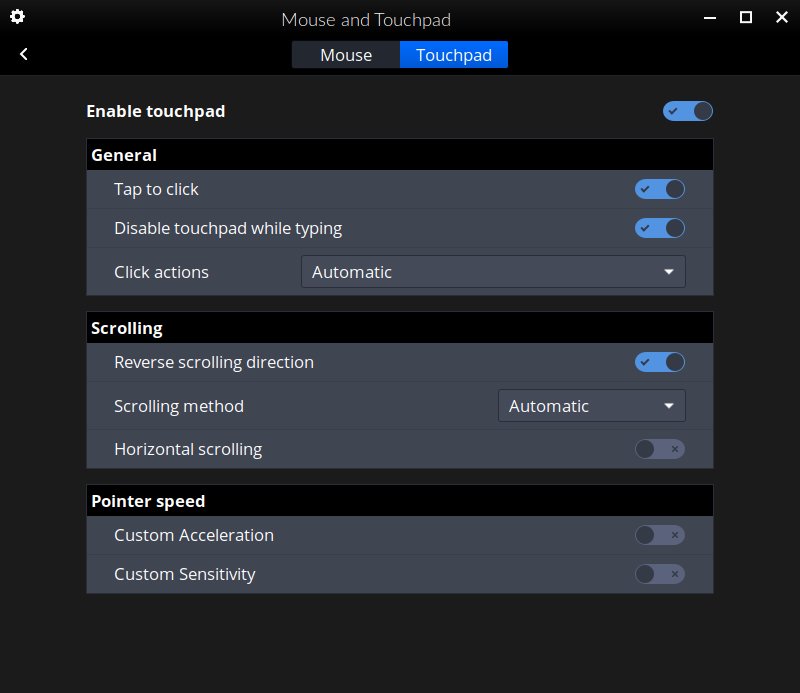The image size is (800, 693).
Task: Click the settings gear icon
Action: 17,17
